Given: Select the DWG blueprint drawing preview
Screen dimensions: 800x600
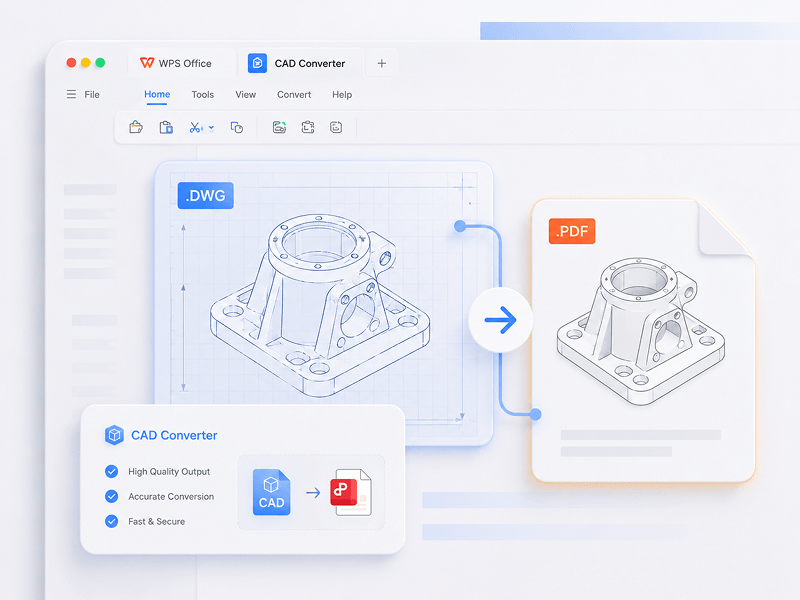Looking at the screenshot, I should [x=320, y=306].
